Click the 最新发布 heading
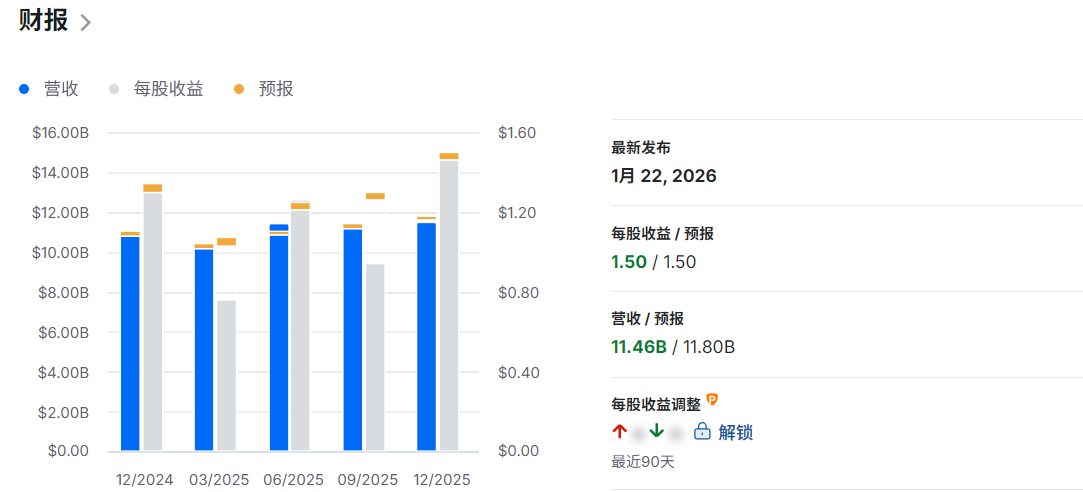This screenshot has height=492, width=1083. point(641,148)
